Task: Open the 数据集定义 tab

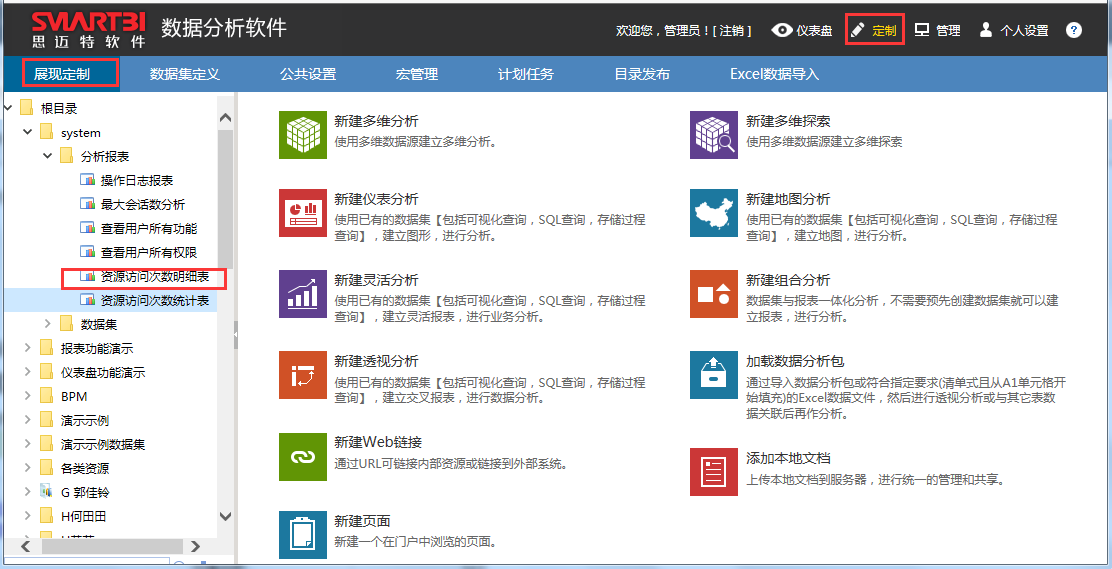Action: click(184, 74)
